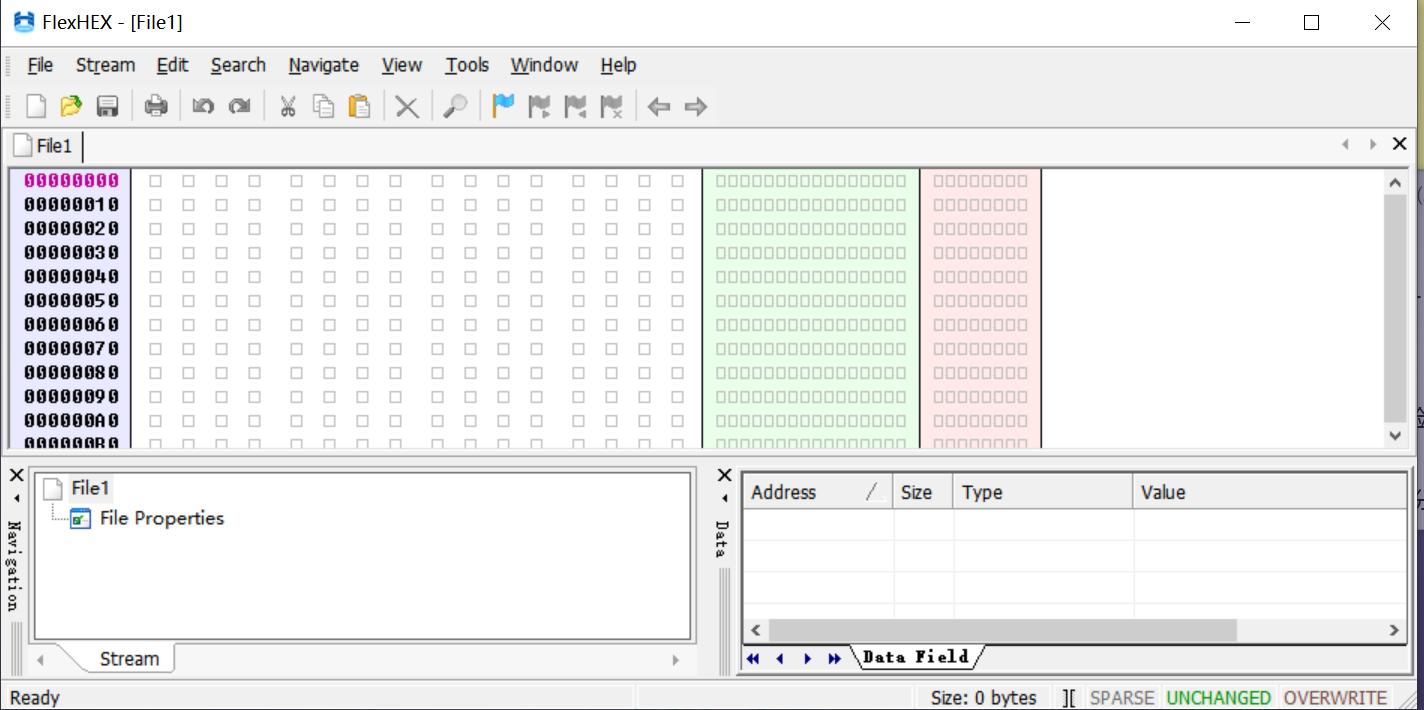
Task: Click the Paste clipboard icon
Action: [x=359, y=106]
